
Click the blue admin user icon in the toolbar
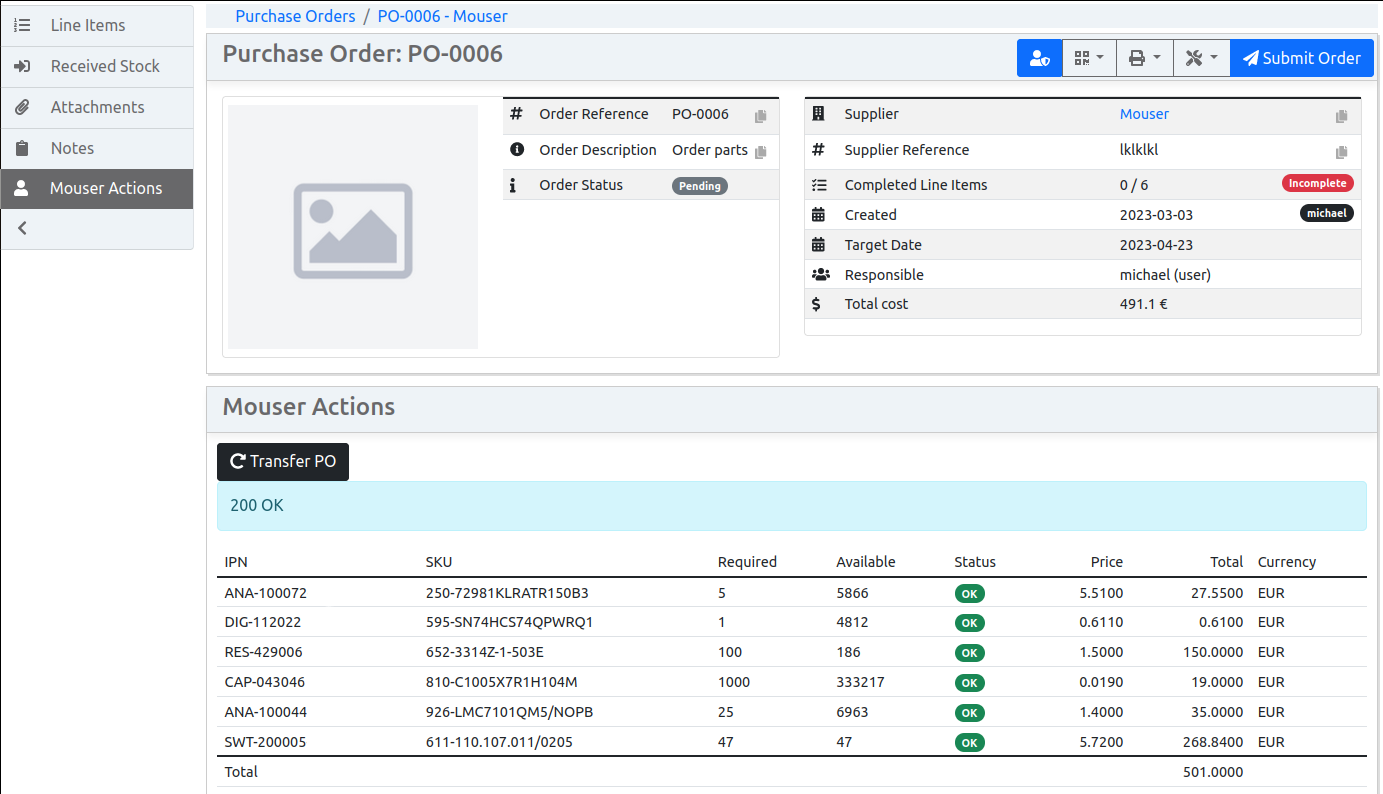[x=1039, y=58]
